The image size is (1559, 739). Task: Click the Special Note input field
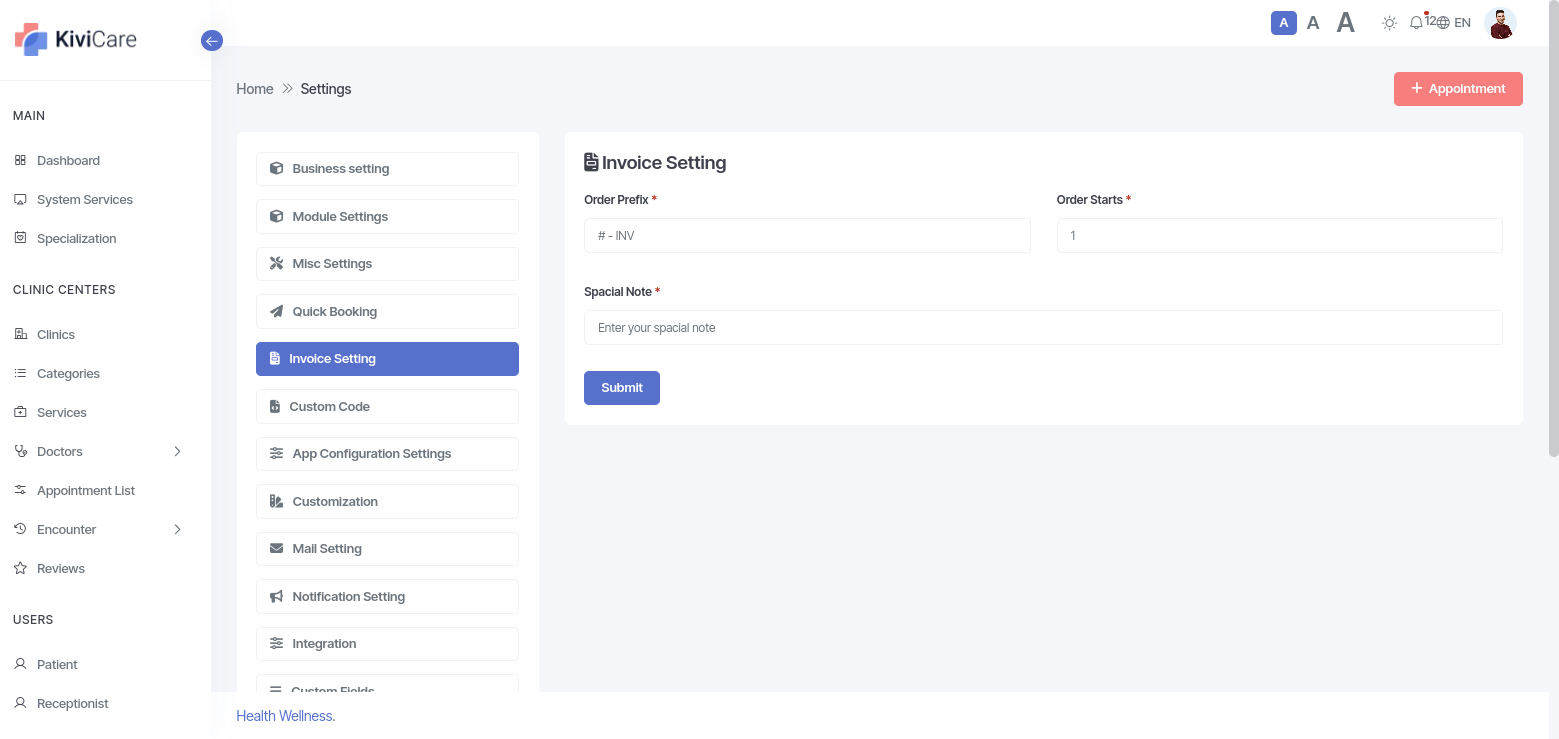coord(1043,328)
